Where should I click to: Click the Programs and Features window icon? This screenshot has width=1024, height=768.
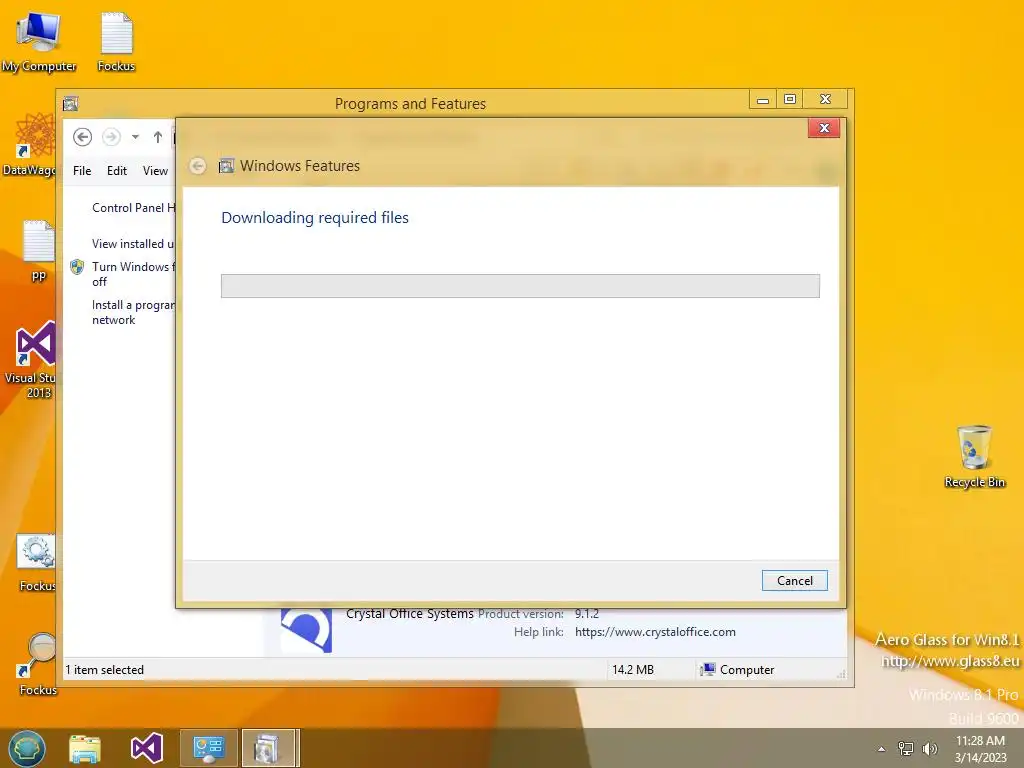[x=71, y=104]
